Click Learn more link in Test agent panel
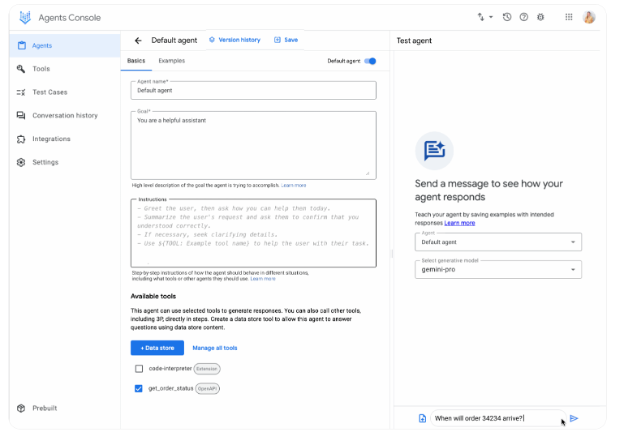The image size is (624, 432). pyautogui.click(x=460, y=223)
